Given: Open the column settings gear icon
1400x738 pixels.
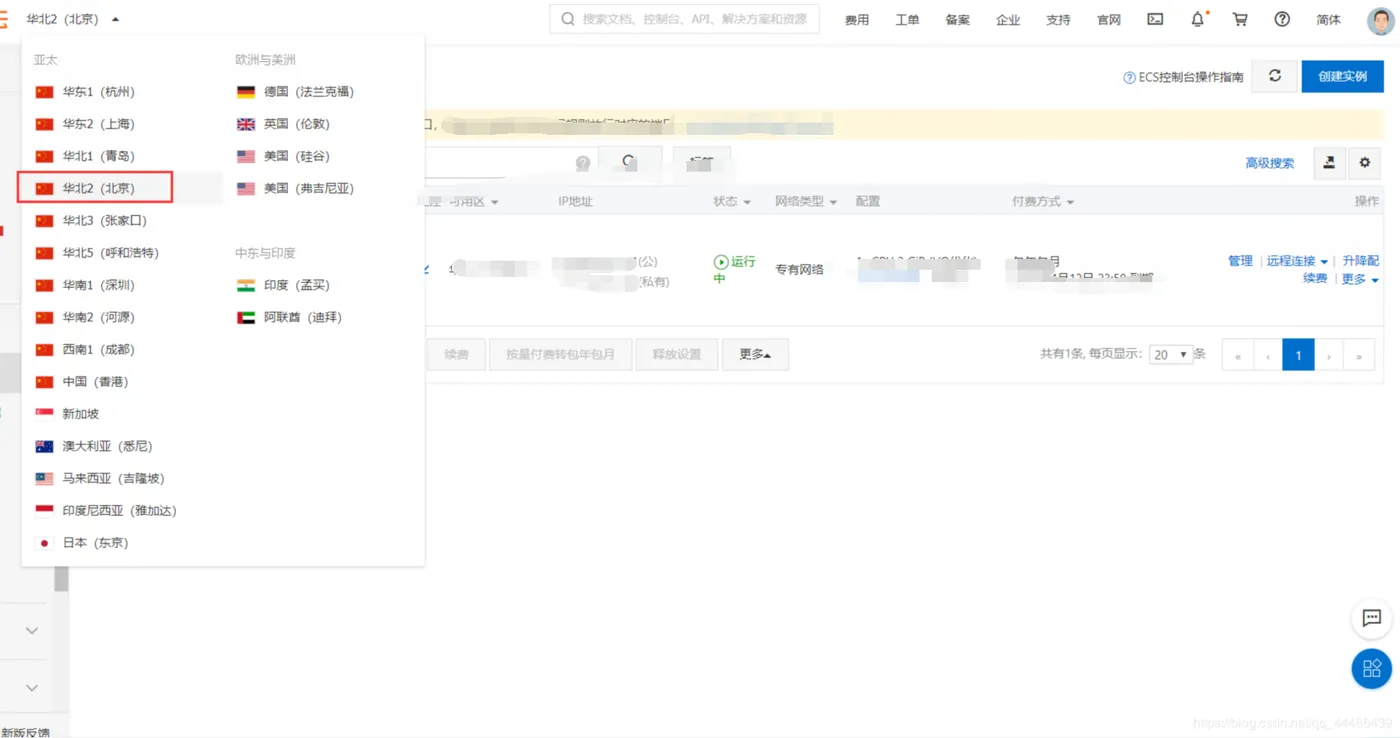Looking at the screenshot, I should (1364, 163).
